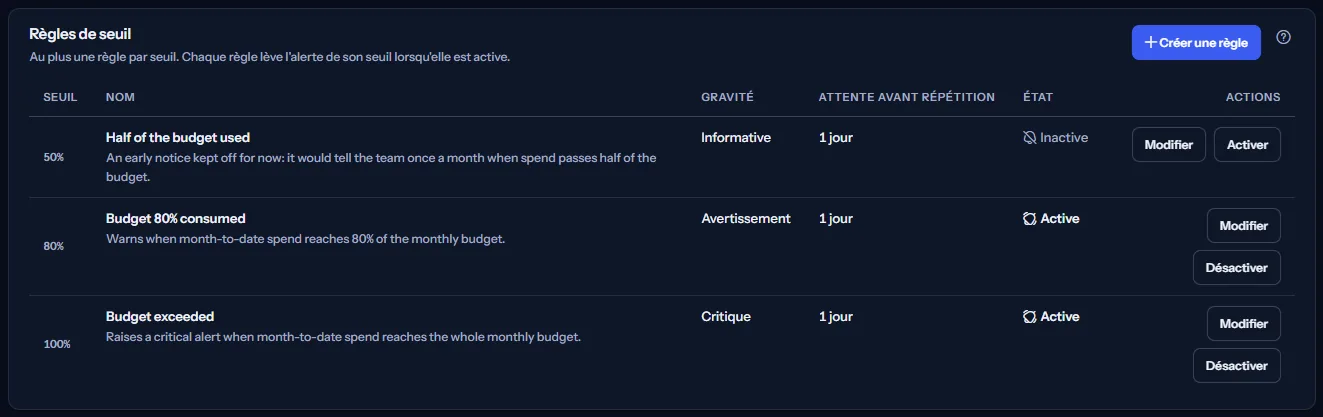Activate the Half of the budget used rule
The width and height of the screenshot is (1323, 417).
(x=1247, y=145)
